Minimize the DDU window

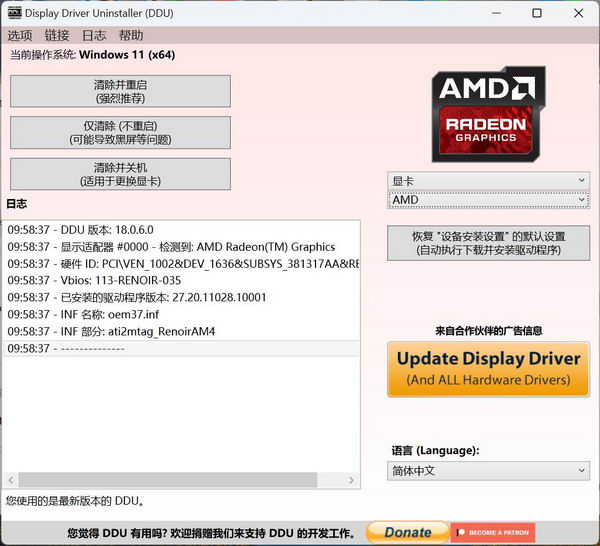coord(496,13)
